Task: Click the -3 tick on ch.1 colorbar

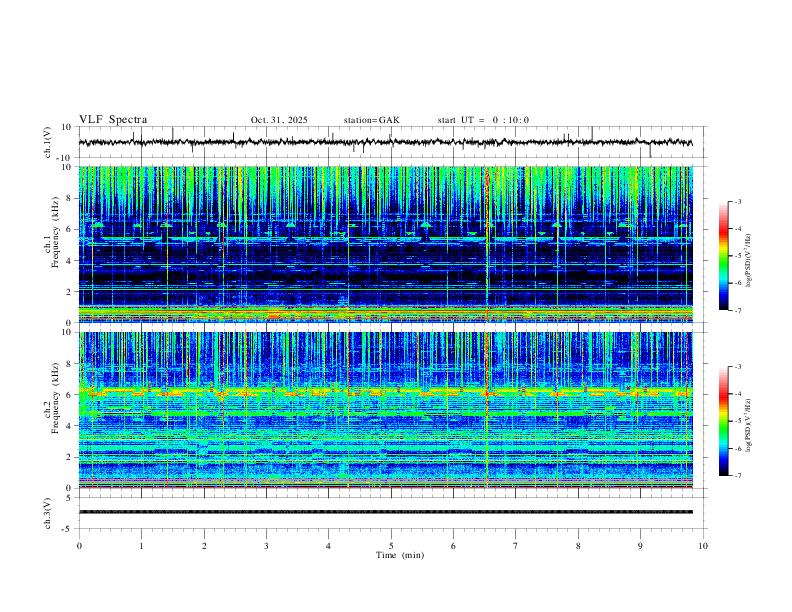Action: click(737, 201)
